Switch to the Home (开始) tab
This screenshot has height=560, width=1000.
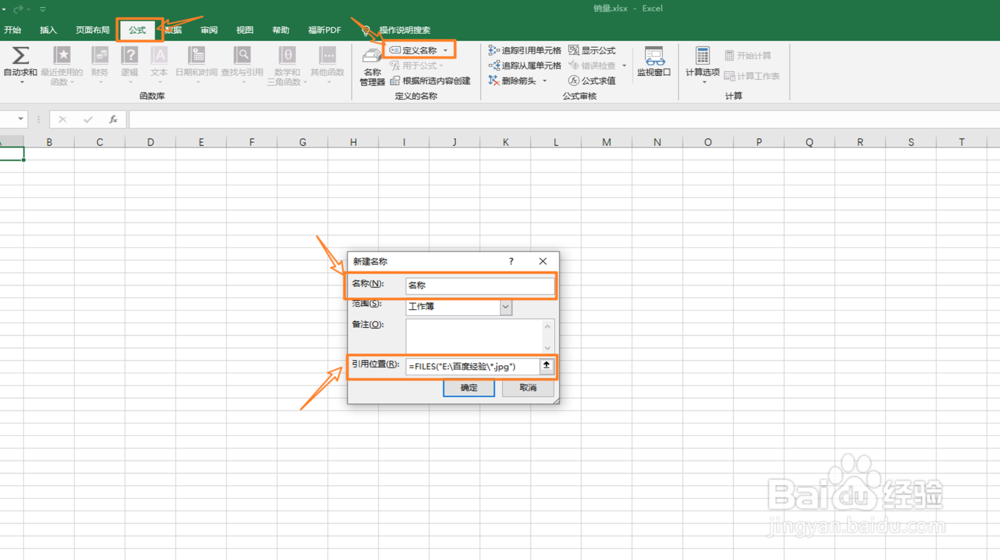pyautogui.click(x=13, y=30)
